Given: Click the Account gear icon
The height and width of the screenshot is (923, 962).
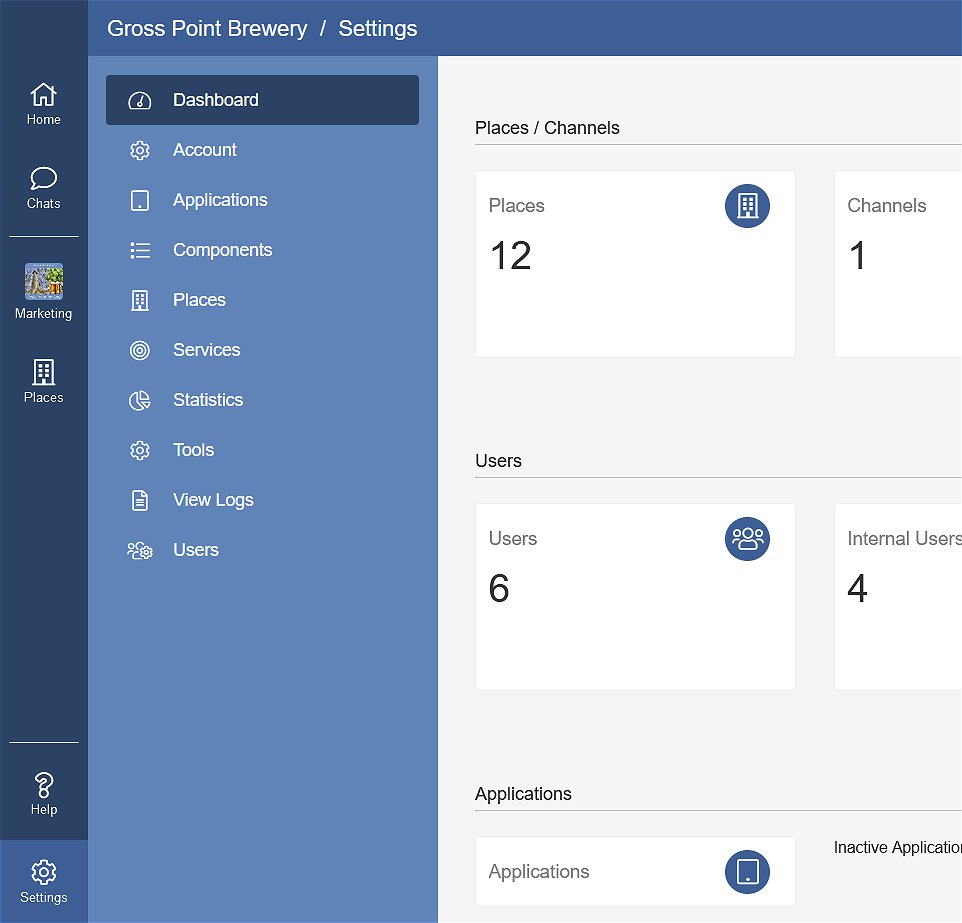Looking at the screenshot, I should (x=140, y=150).
